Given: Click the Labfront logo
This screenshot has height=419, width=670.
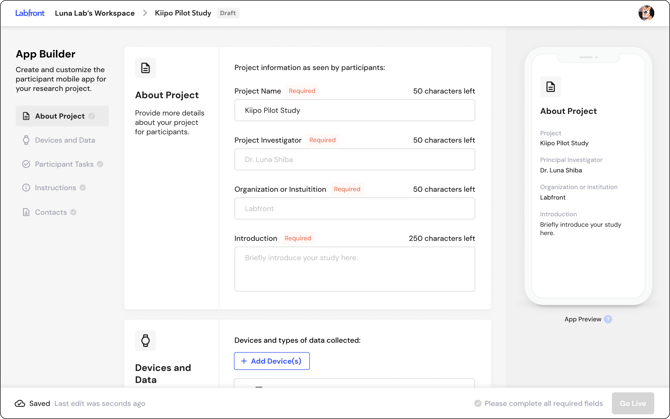Looking at the screenshot, I should click(30, 13).
